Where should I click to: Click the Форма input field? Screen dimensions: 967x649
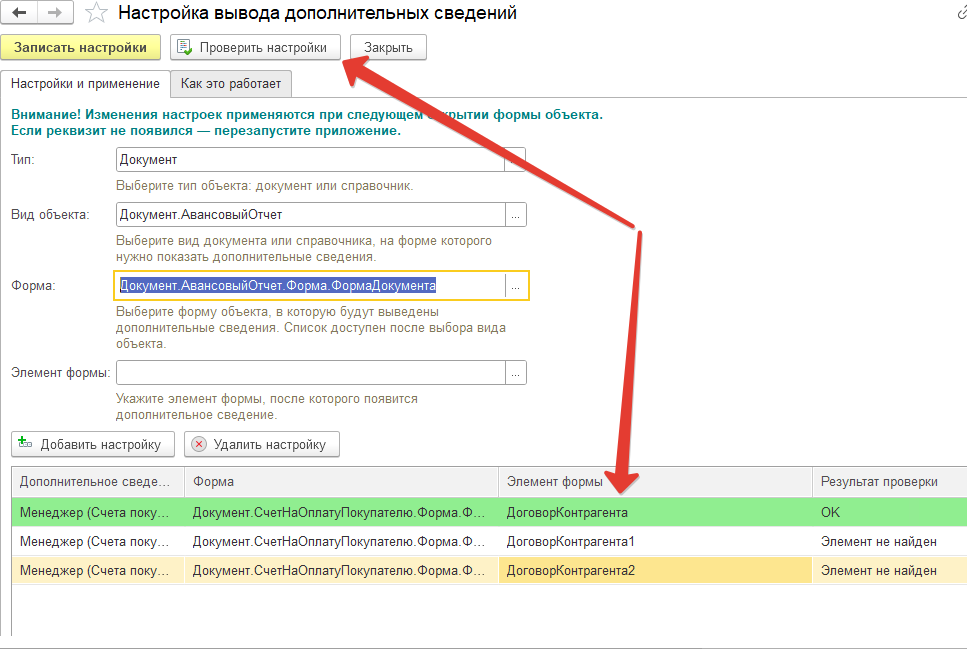click(x=311, y=286)
